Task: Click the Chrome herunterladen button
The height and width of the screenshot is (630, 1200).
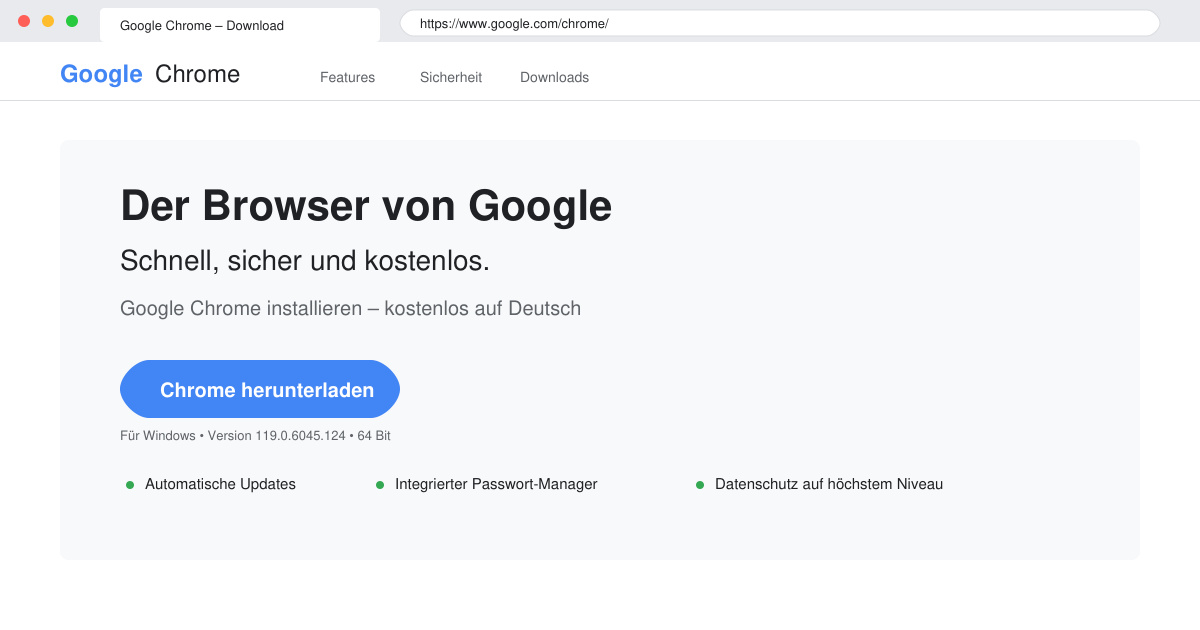Action: 260,389
